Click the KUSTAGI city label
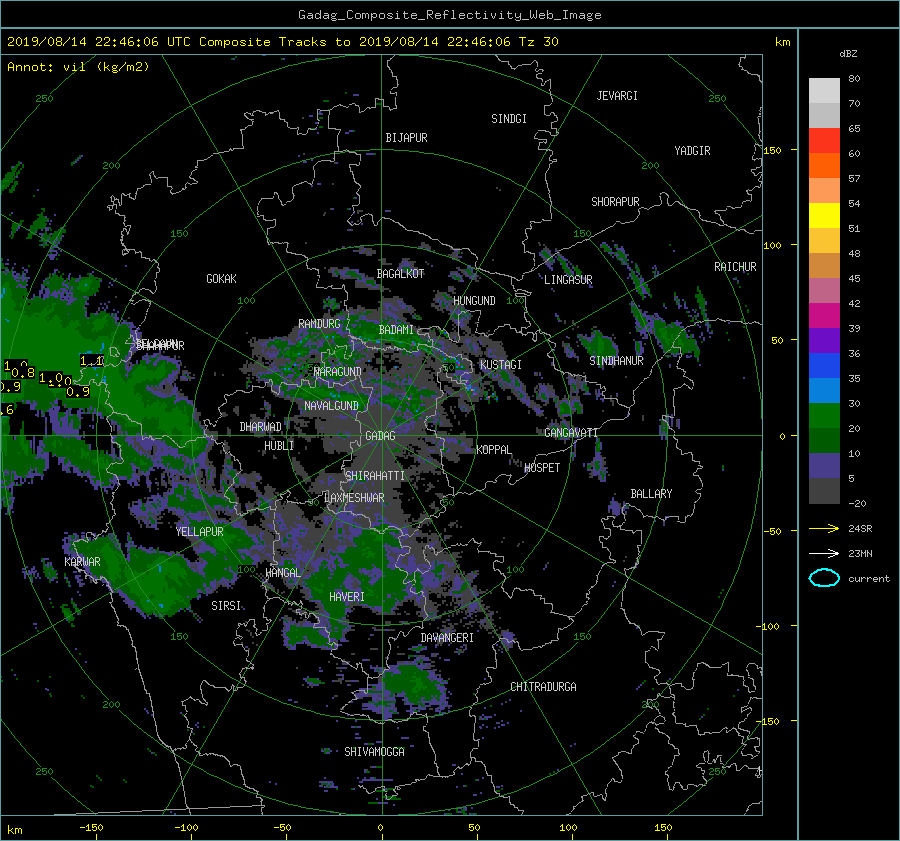 pos(501,365)
